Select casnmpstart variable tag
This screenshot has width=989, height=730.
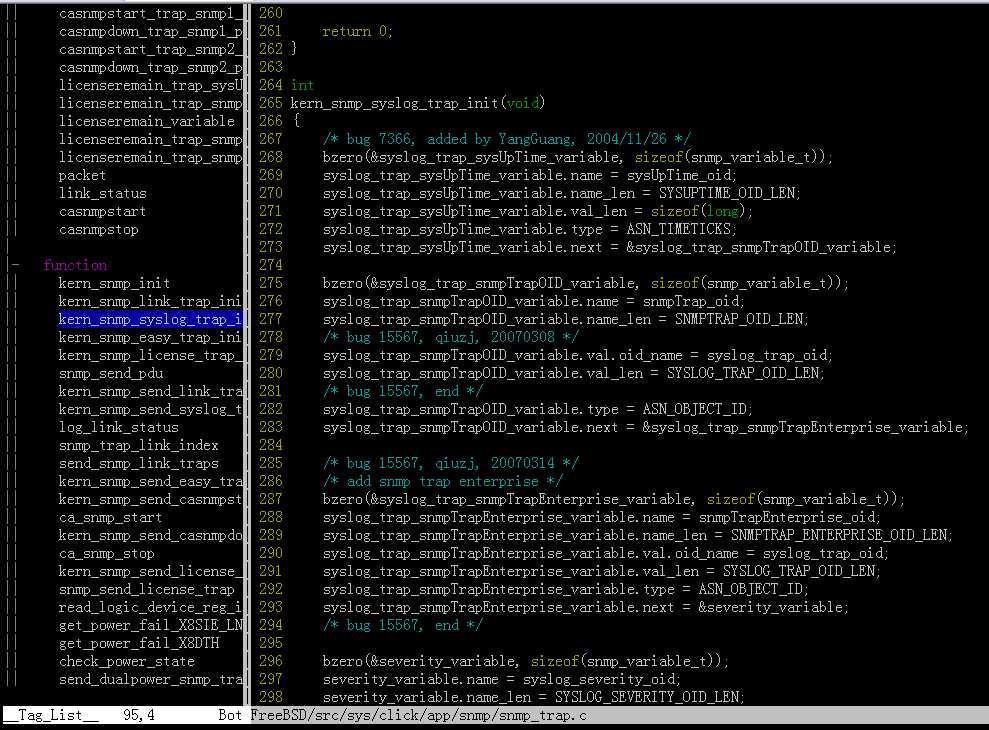(102, 211)
